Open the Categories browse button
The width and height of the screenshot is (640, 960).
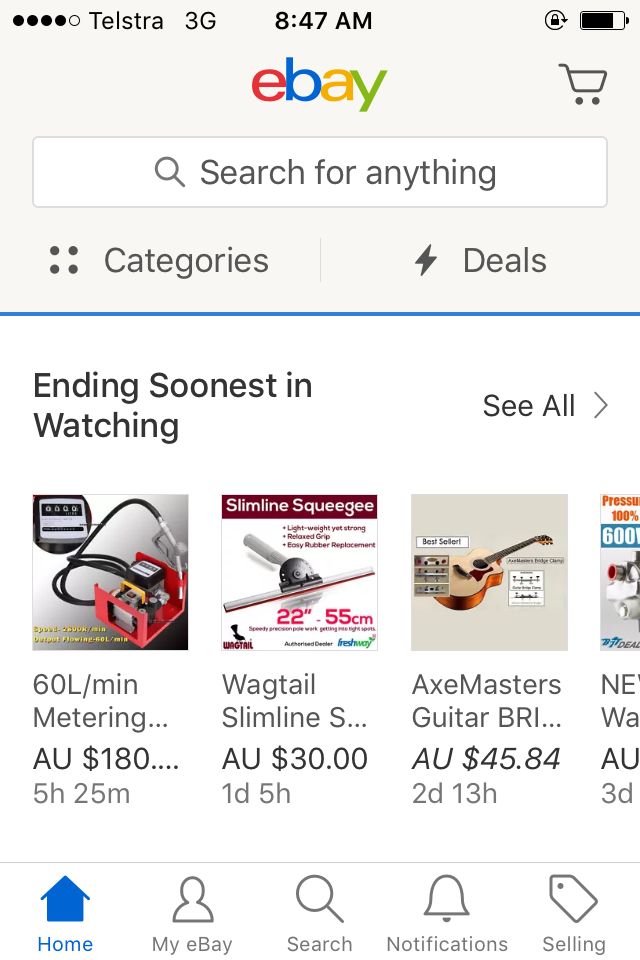(160, 261)
